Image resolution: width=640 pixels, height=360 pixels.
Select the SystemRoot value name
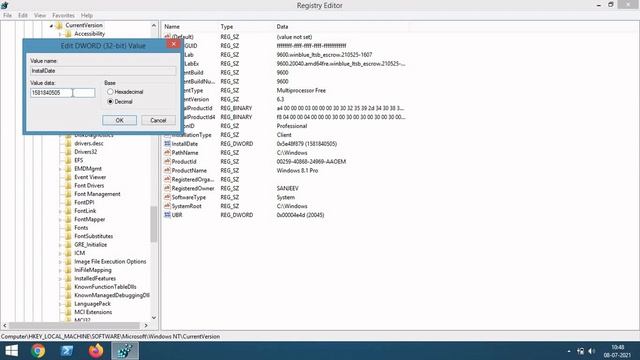187,206
